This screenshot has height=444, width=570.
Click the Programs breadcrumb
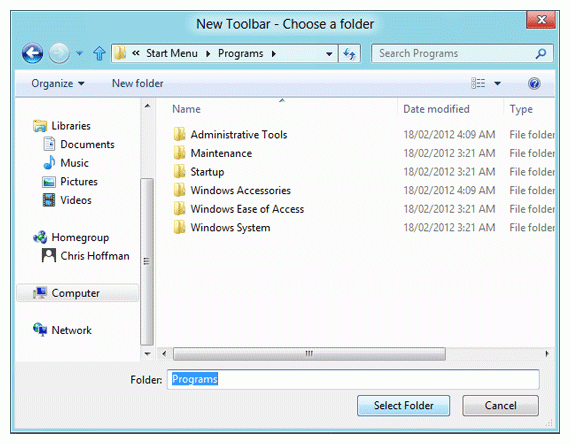click(x=240, y=53)
